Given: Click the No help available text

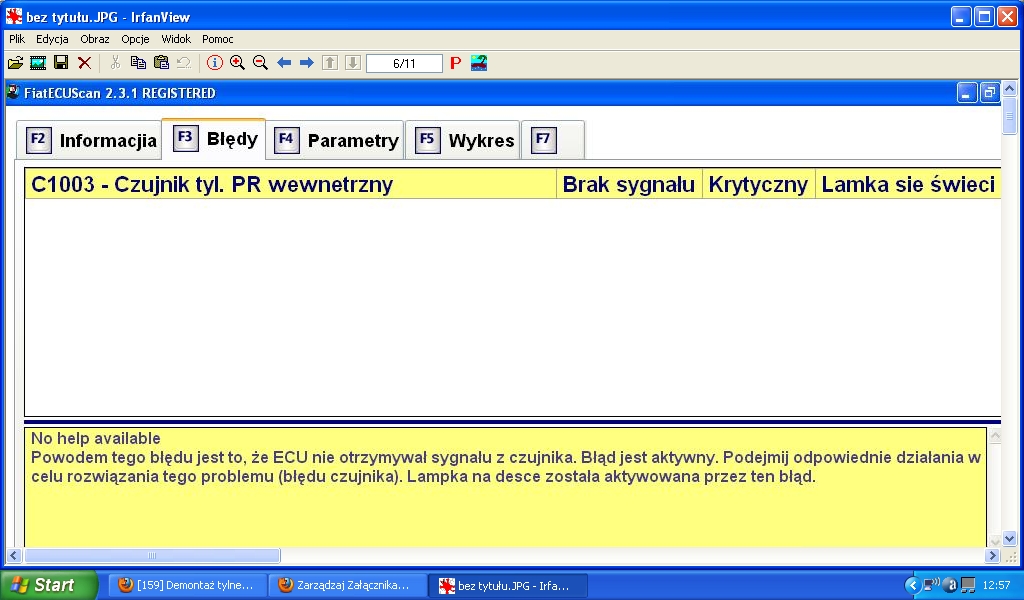Looking at the screenshot, I should (95, 438).
